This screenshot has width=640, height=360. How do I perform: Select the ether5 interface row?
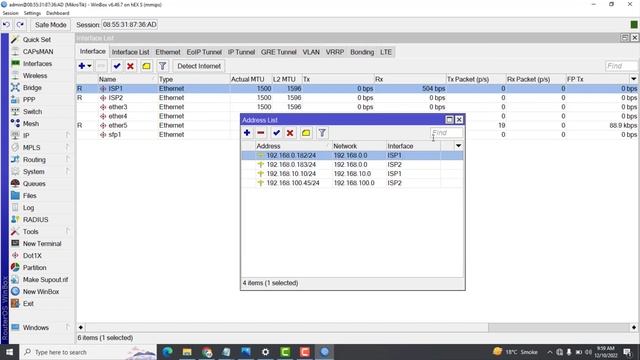click(x=357, y=125)
